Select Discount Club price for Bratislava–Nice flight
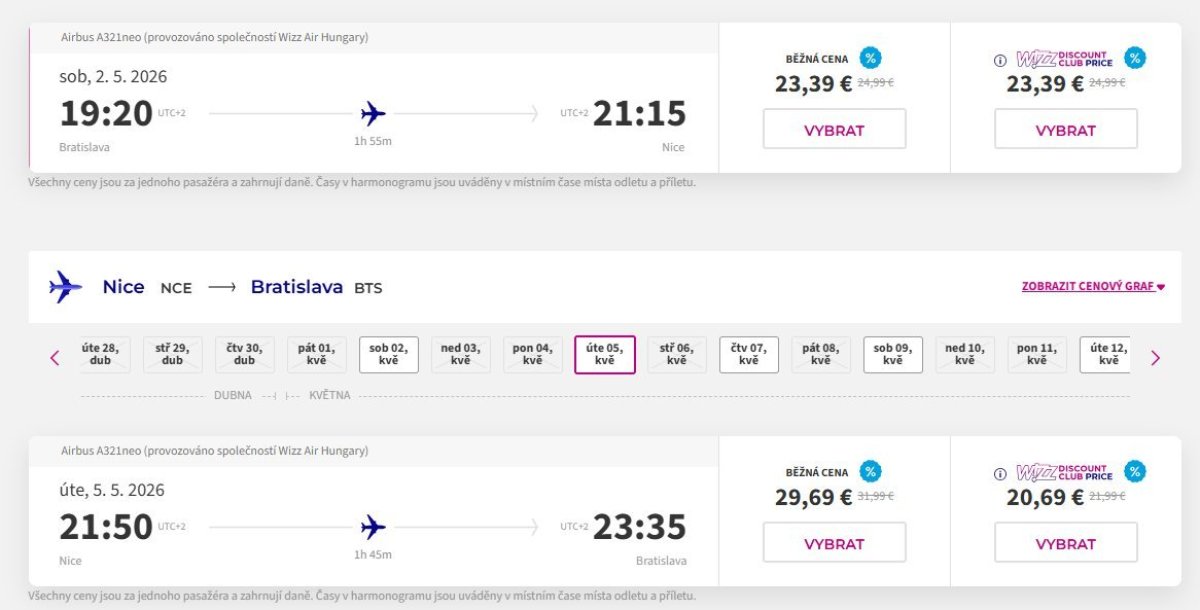Image resolution: width=1200 pixels, height=610 pixels. 1065,130
